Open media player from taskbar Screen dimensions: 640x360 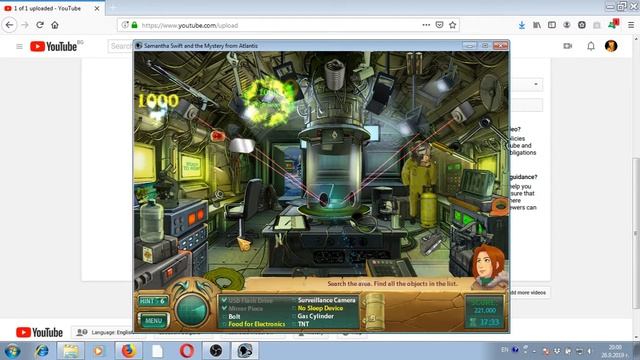(98, 351)
